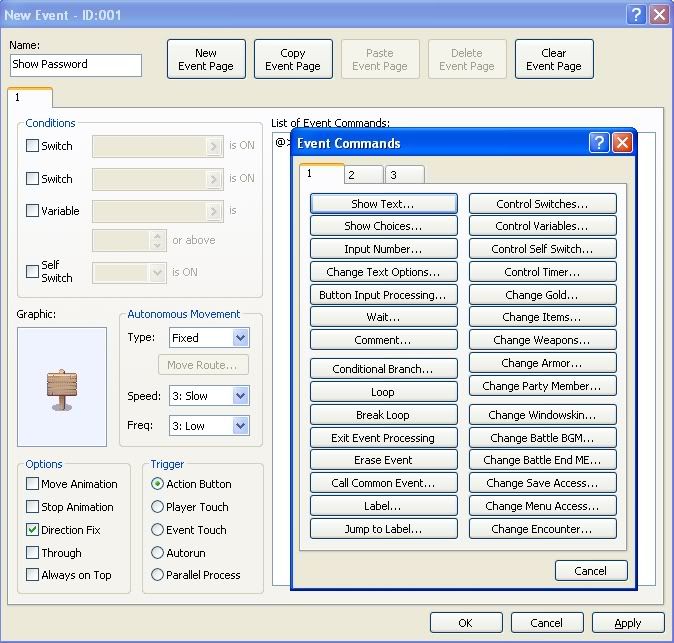
Task: Close the Event Commands dialog with X
Action: [622, 143]
